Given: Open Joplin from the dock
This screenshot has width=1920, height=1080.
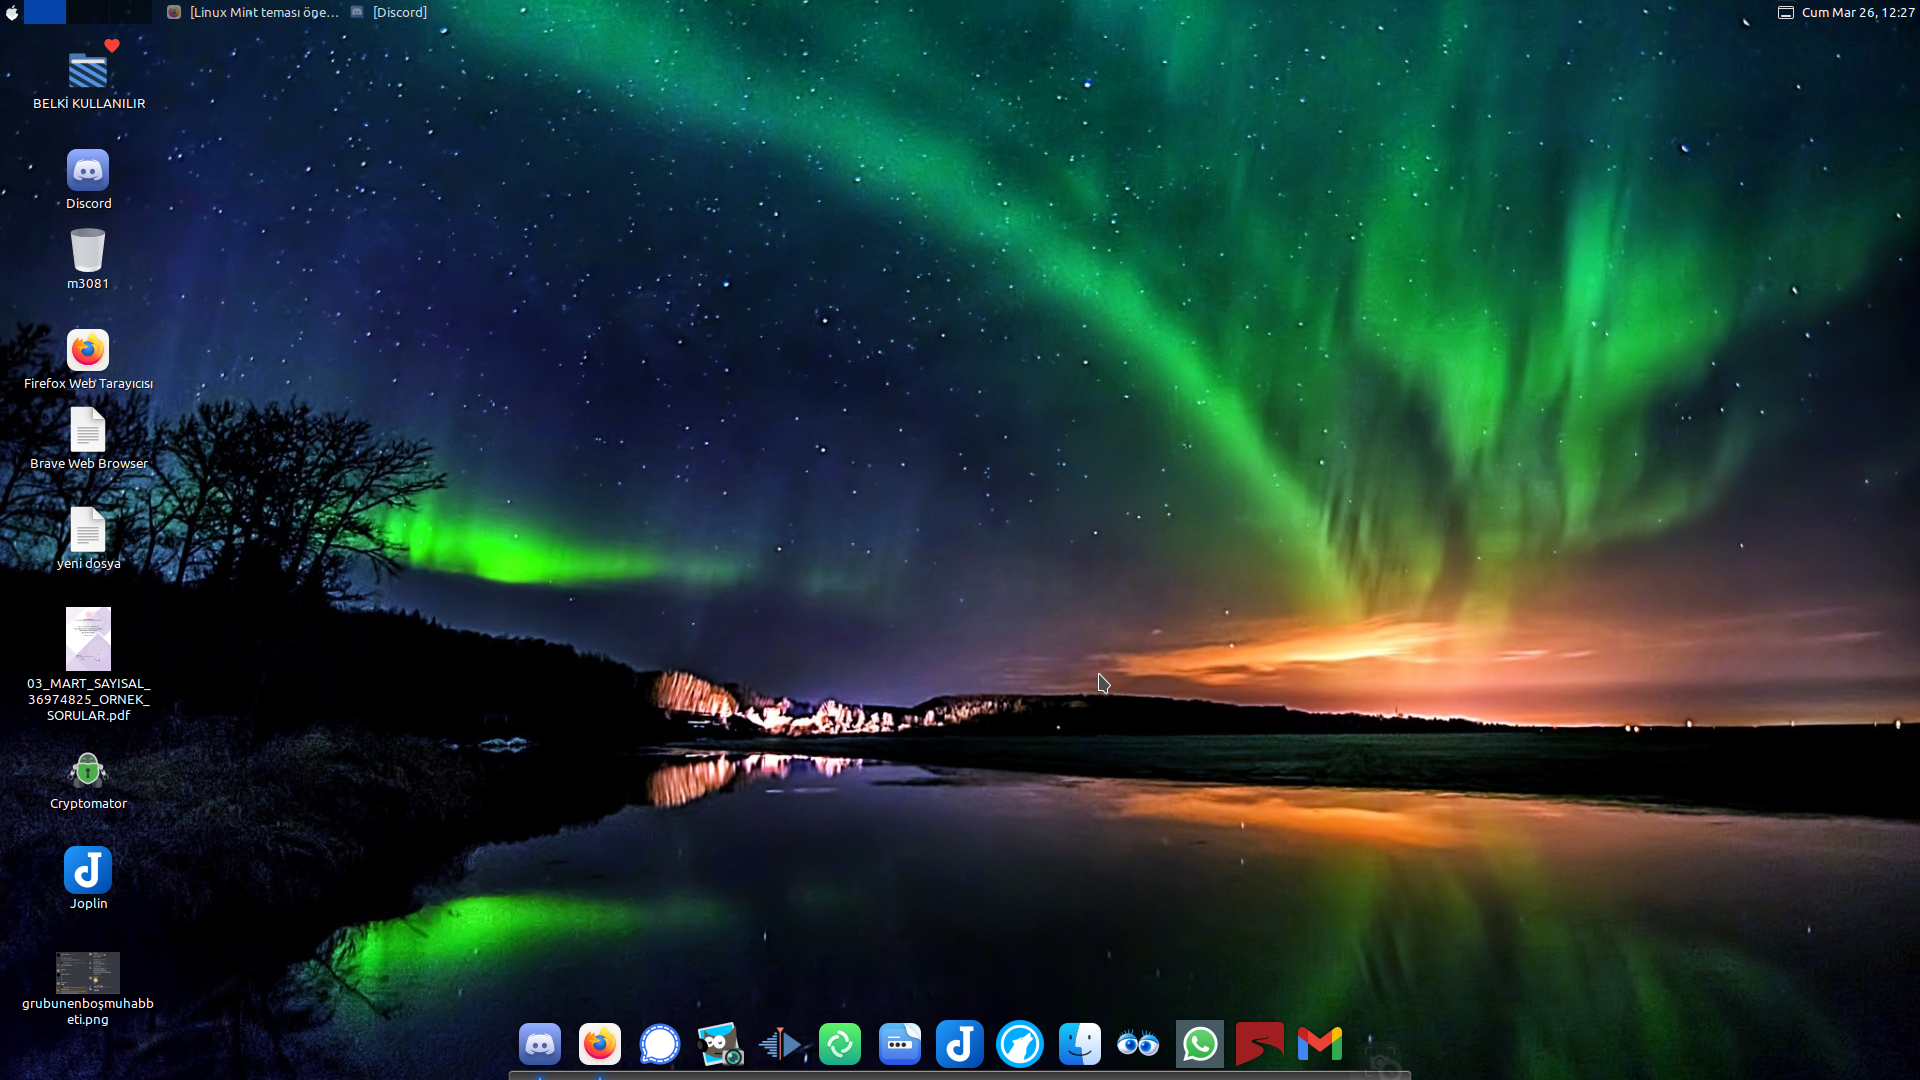Looking at the screenshot, I should click(960, 1044).
